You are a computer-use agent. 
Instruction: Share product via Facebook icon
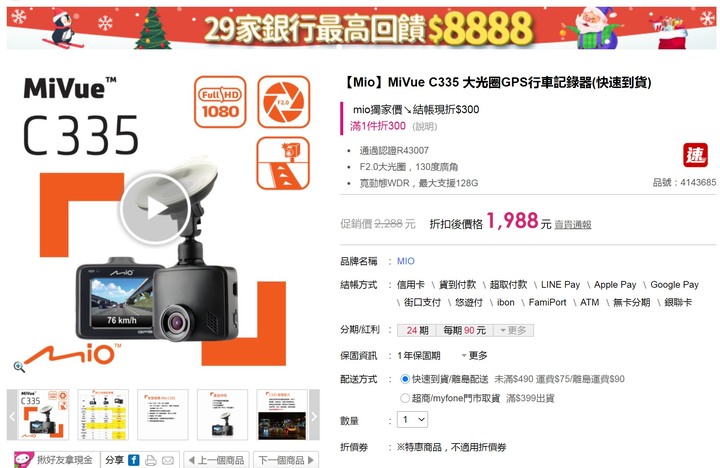(x=134, y=460)
